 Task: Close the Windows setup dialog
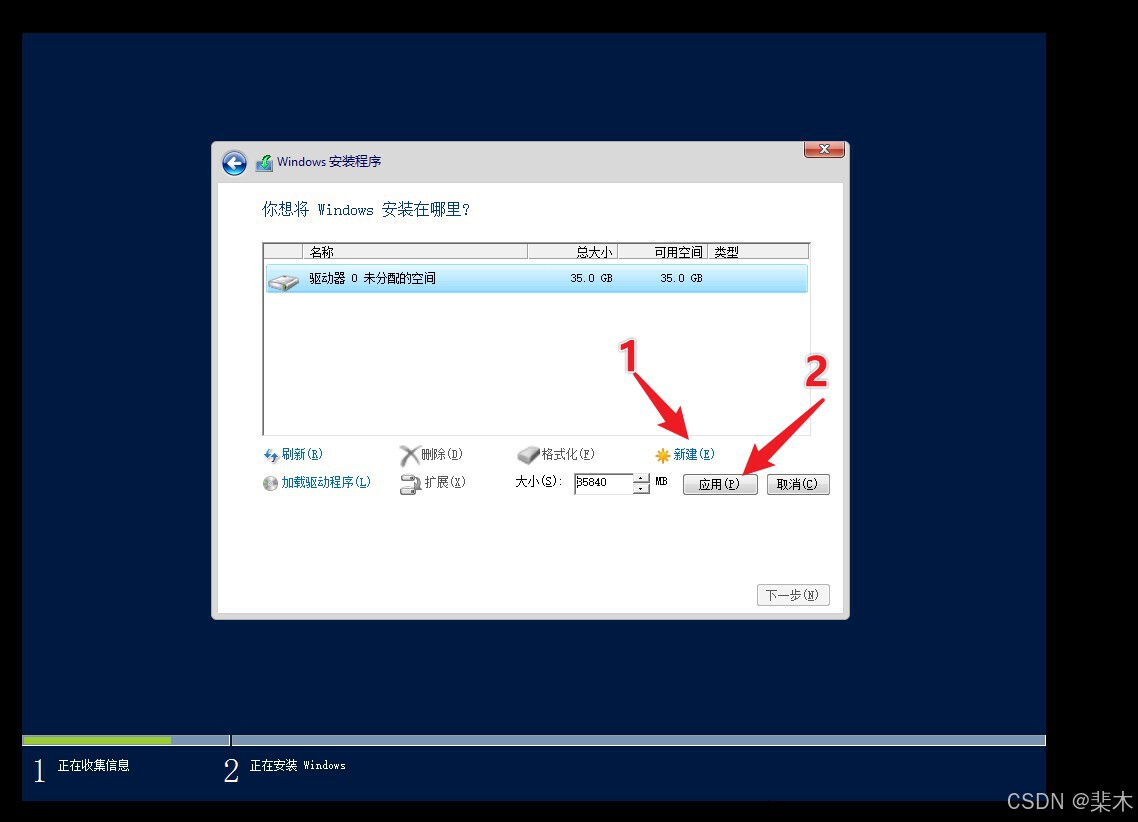(824, 149)
